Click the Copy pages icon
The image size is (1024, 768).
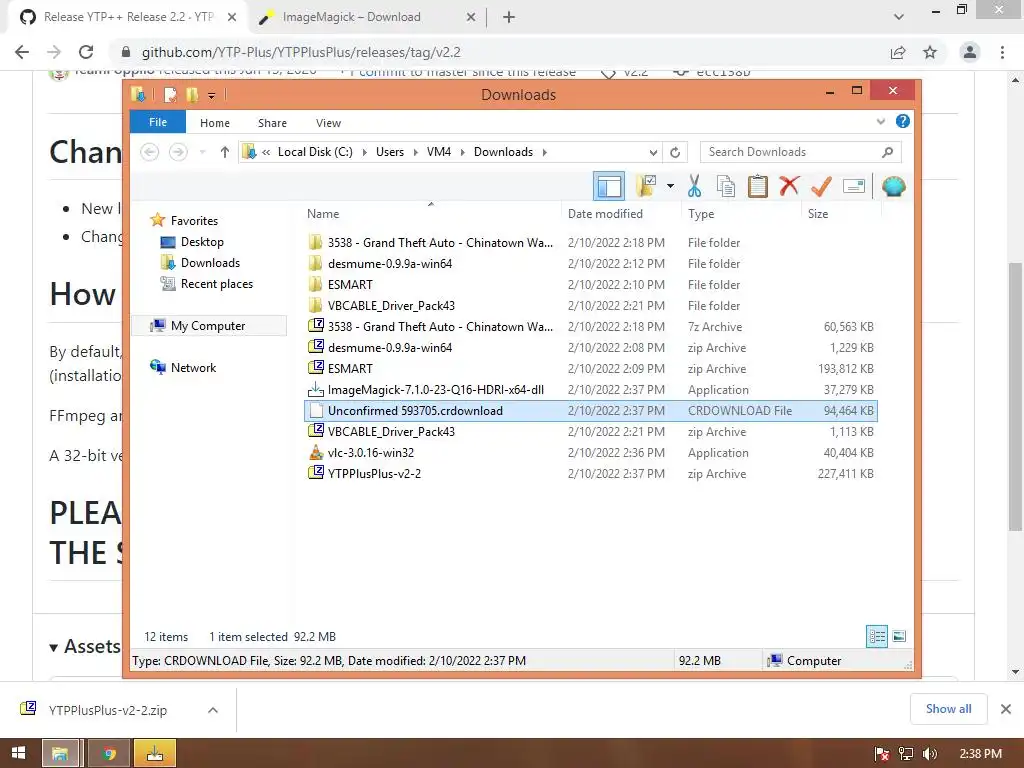726,187
